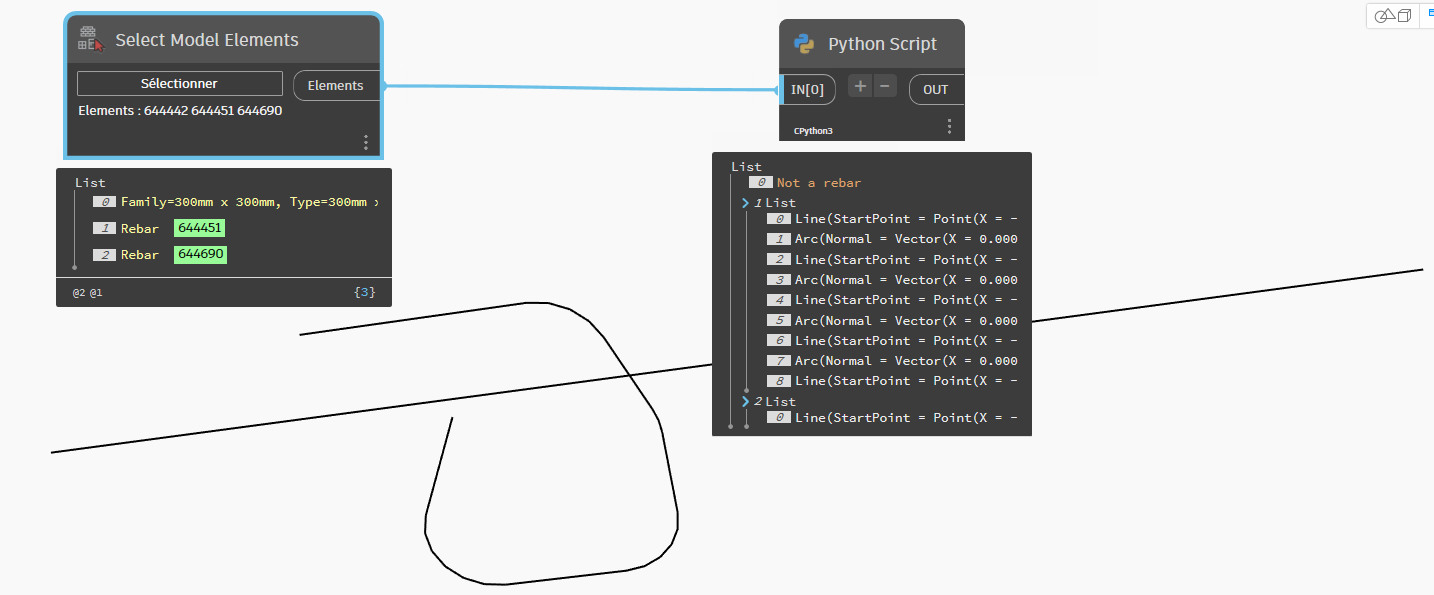
Task: Remove an input port with minus button
Action: click(x=885, y=86)
